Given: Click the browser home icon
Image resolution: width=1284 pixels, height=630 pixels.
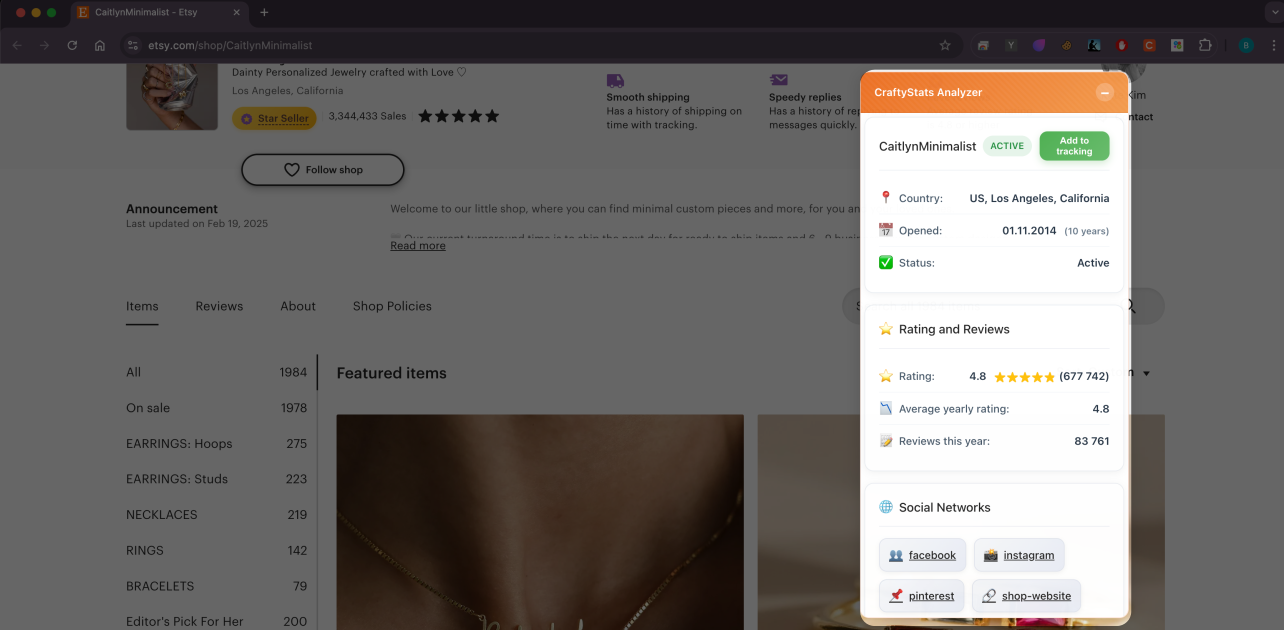Looking at the screenshot, I should point(100,45).
